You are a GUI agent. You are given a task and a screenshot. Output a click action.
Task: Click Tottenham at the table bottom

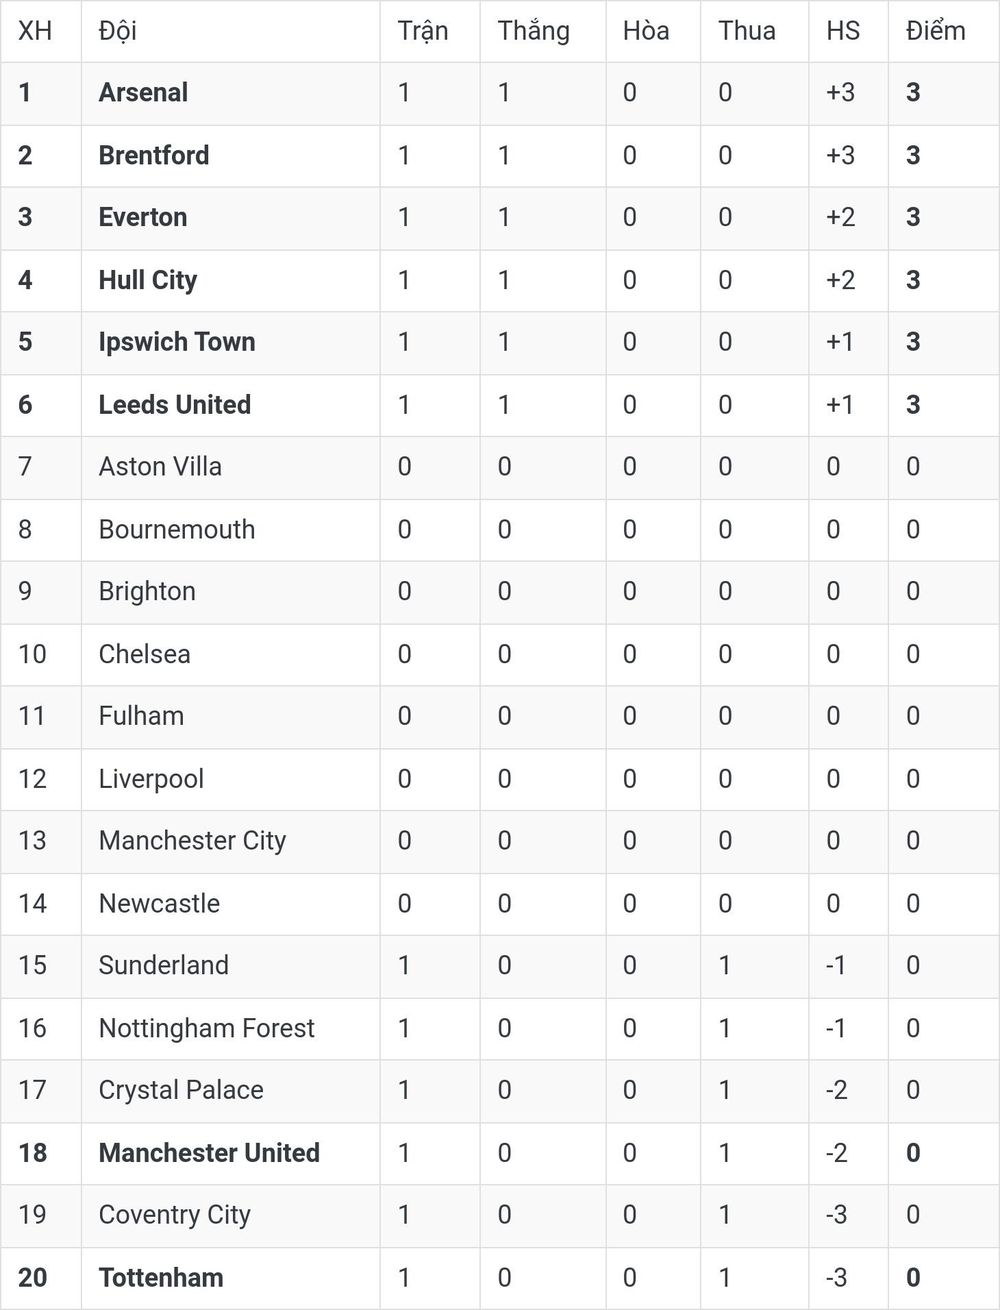click(x=161, y=1278)
